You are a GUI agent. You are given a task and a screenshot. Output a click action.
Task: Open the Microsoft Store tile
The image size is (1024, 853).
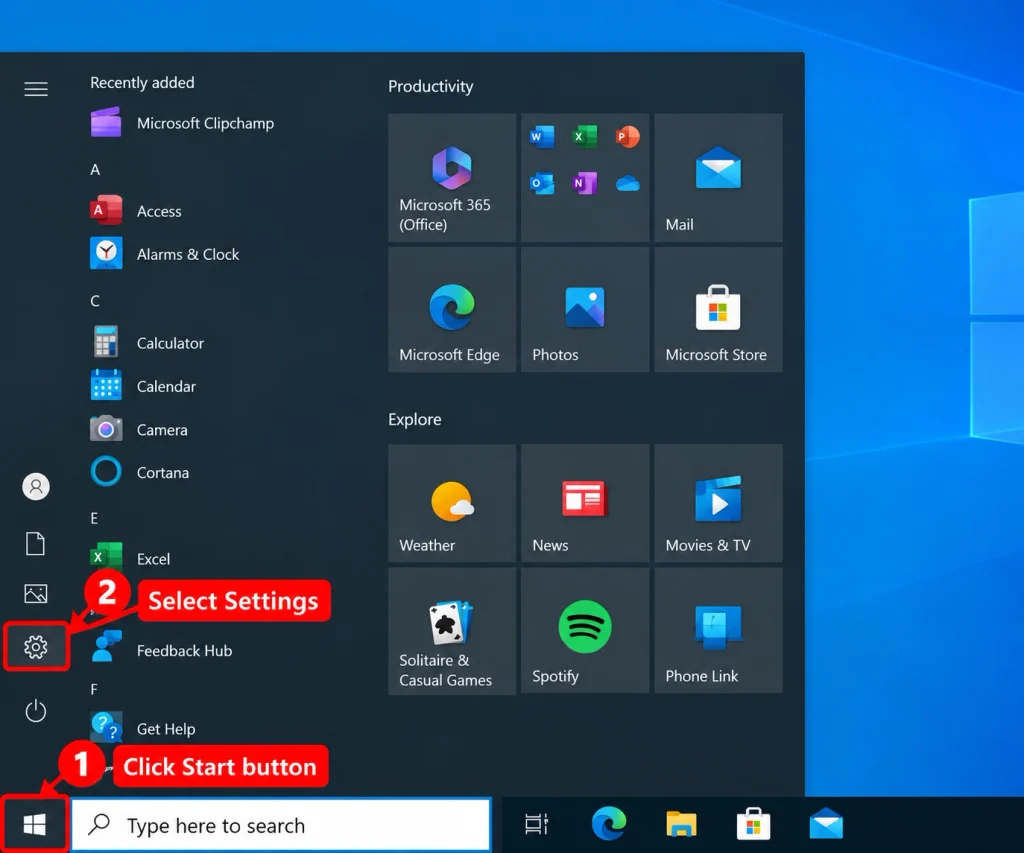tap(718, 310)
